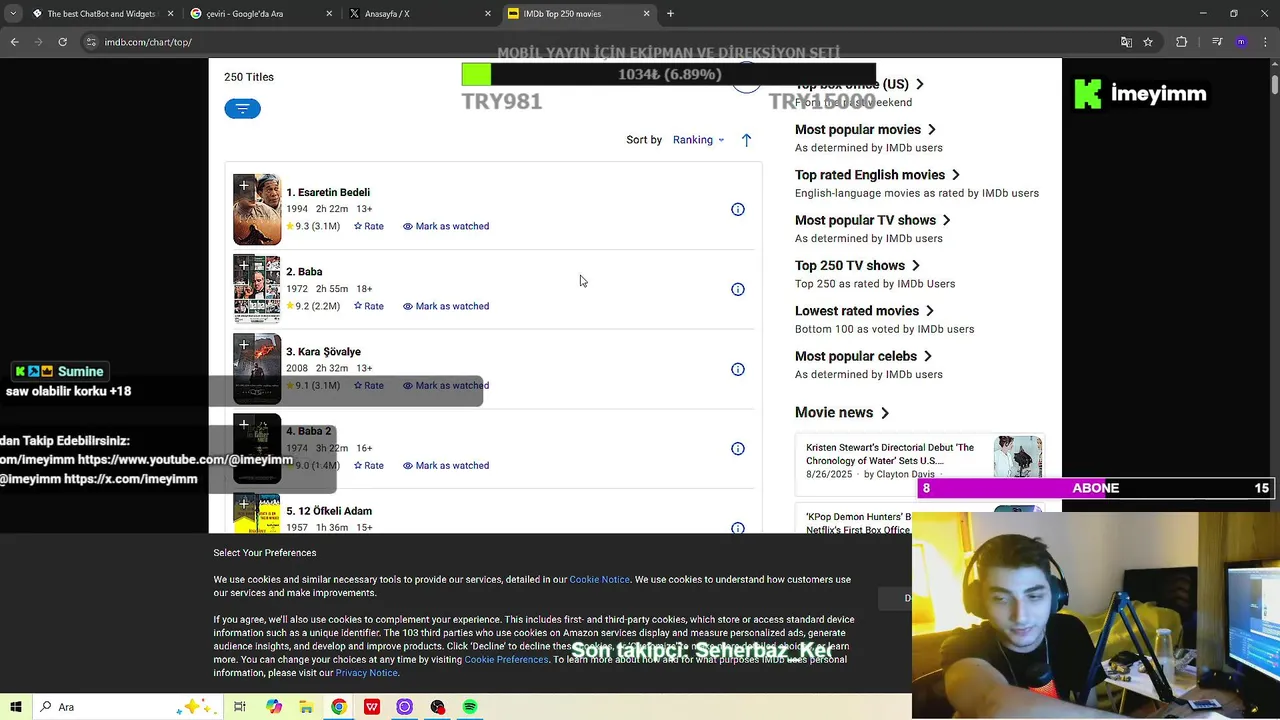The width and height of the screenshot is (1280, 720).
Task: Expand Top rated English movies
Action: point(877,175)
